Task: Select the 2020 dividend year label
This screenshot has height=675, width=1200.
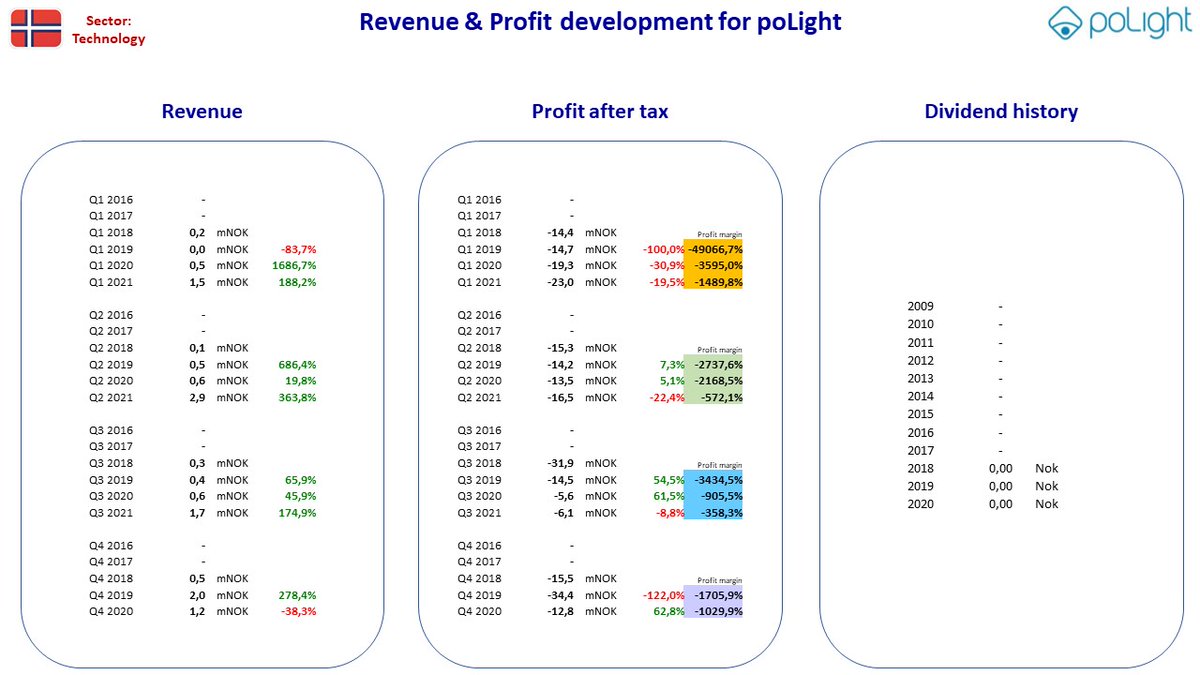Action: [920, 505]
